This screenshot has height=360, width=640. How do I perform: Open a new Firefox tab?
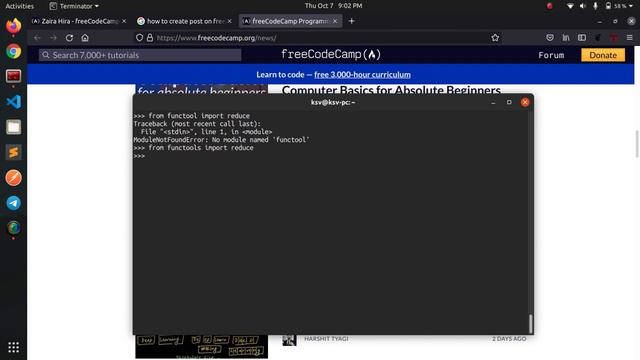tap(351, 21)
